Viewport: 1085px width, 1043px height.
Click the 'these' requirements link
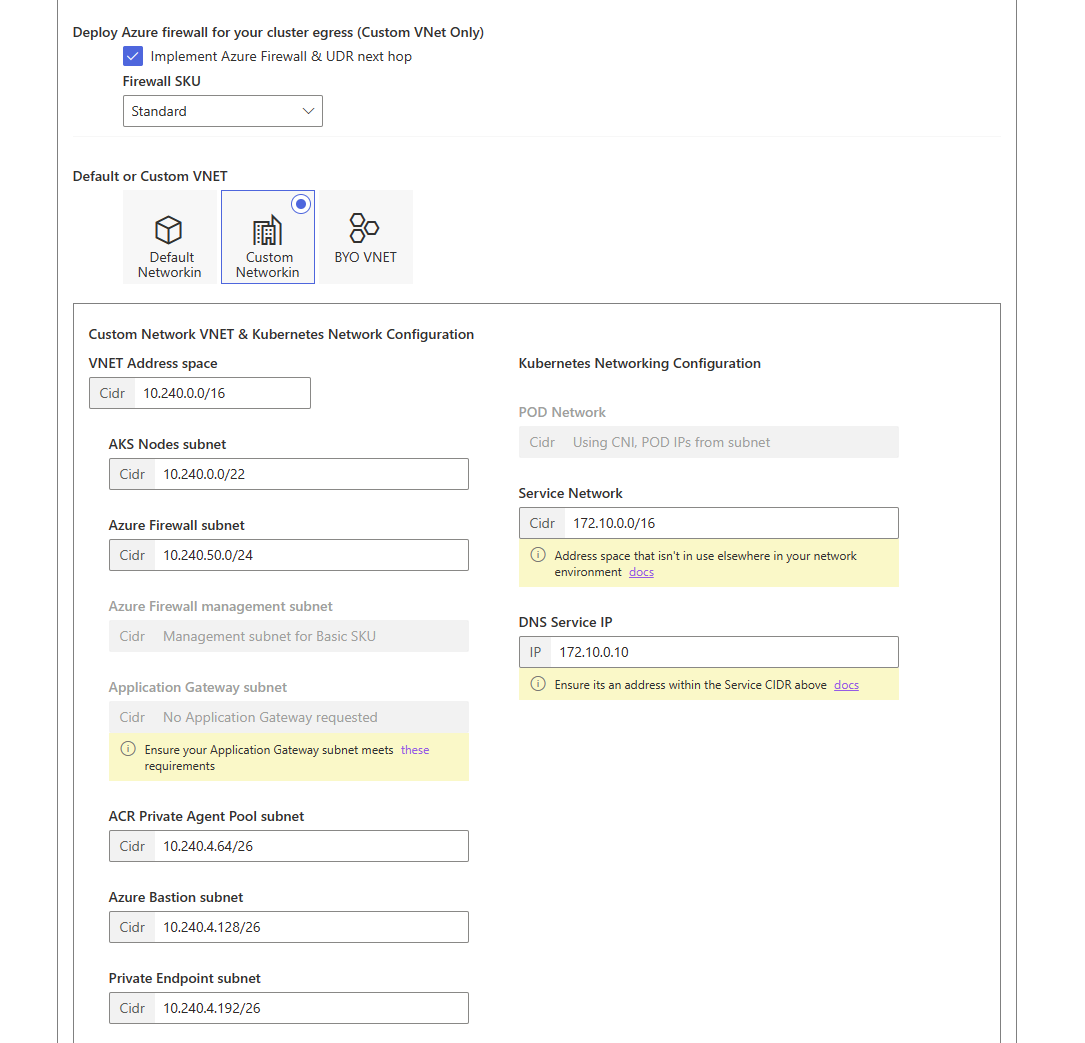(415, 748)
